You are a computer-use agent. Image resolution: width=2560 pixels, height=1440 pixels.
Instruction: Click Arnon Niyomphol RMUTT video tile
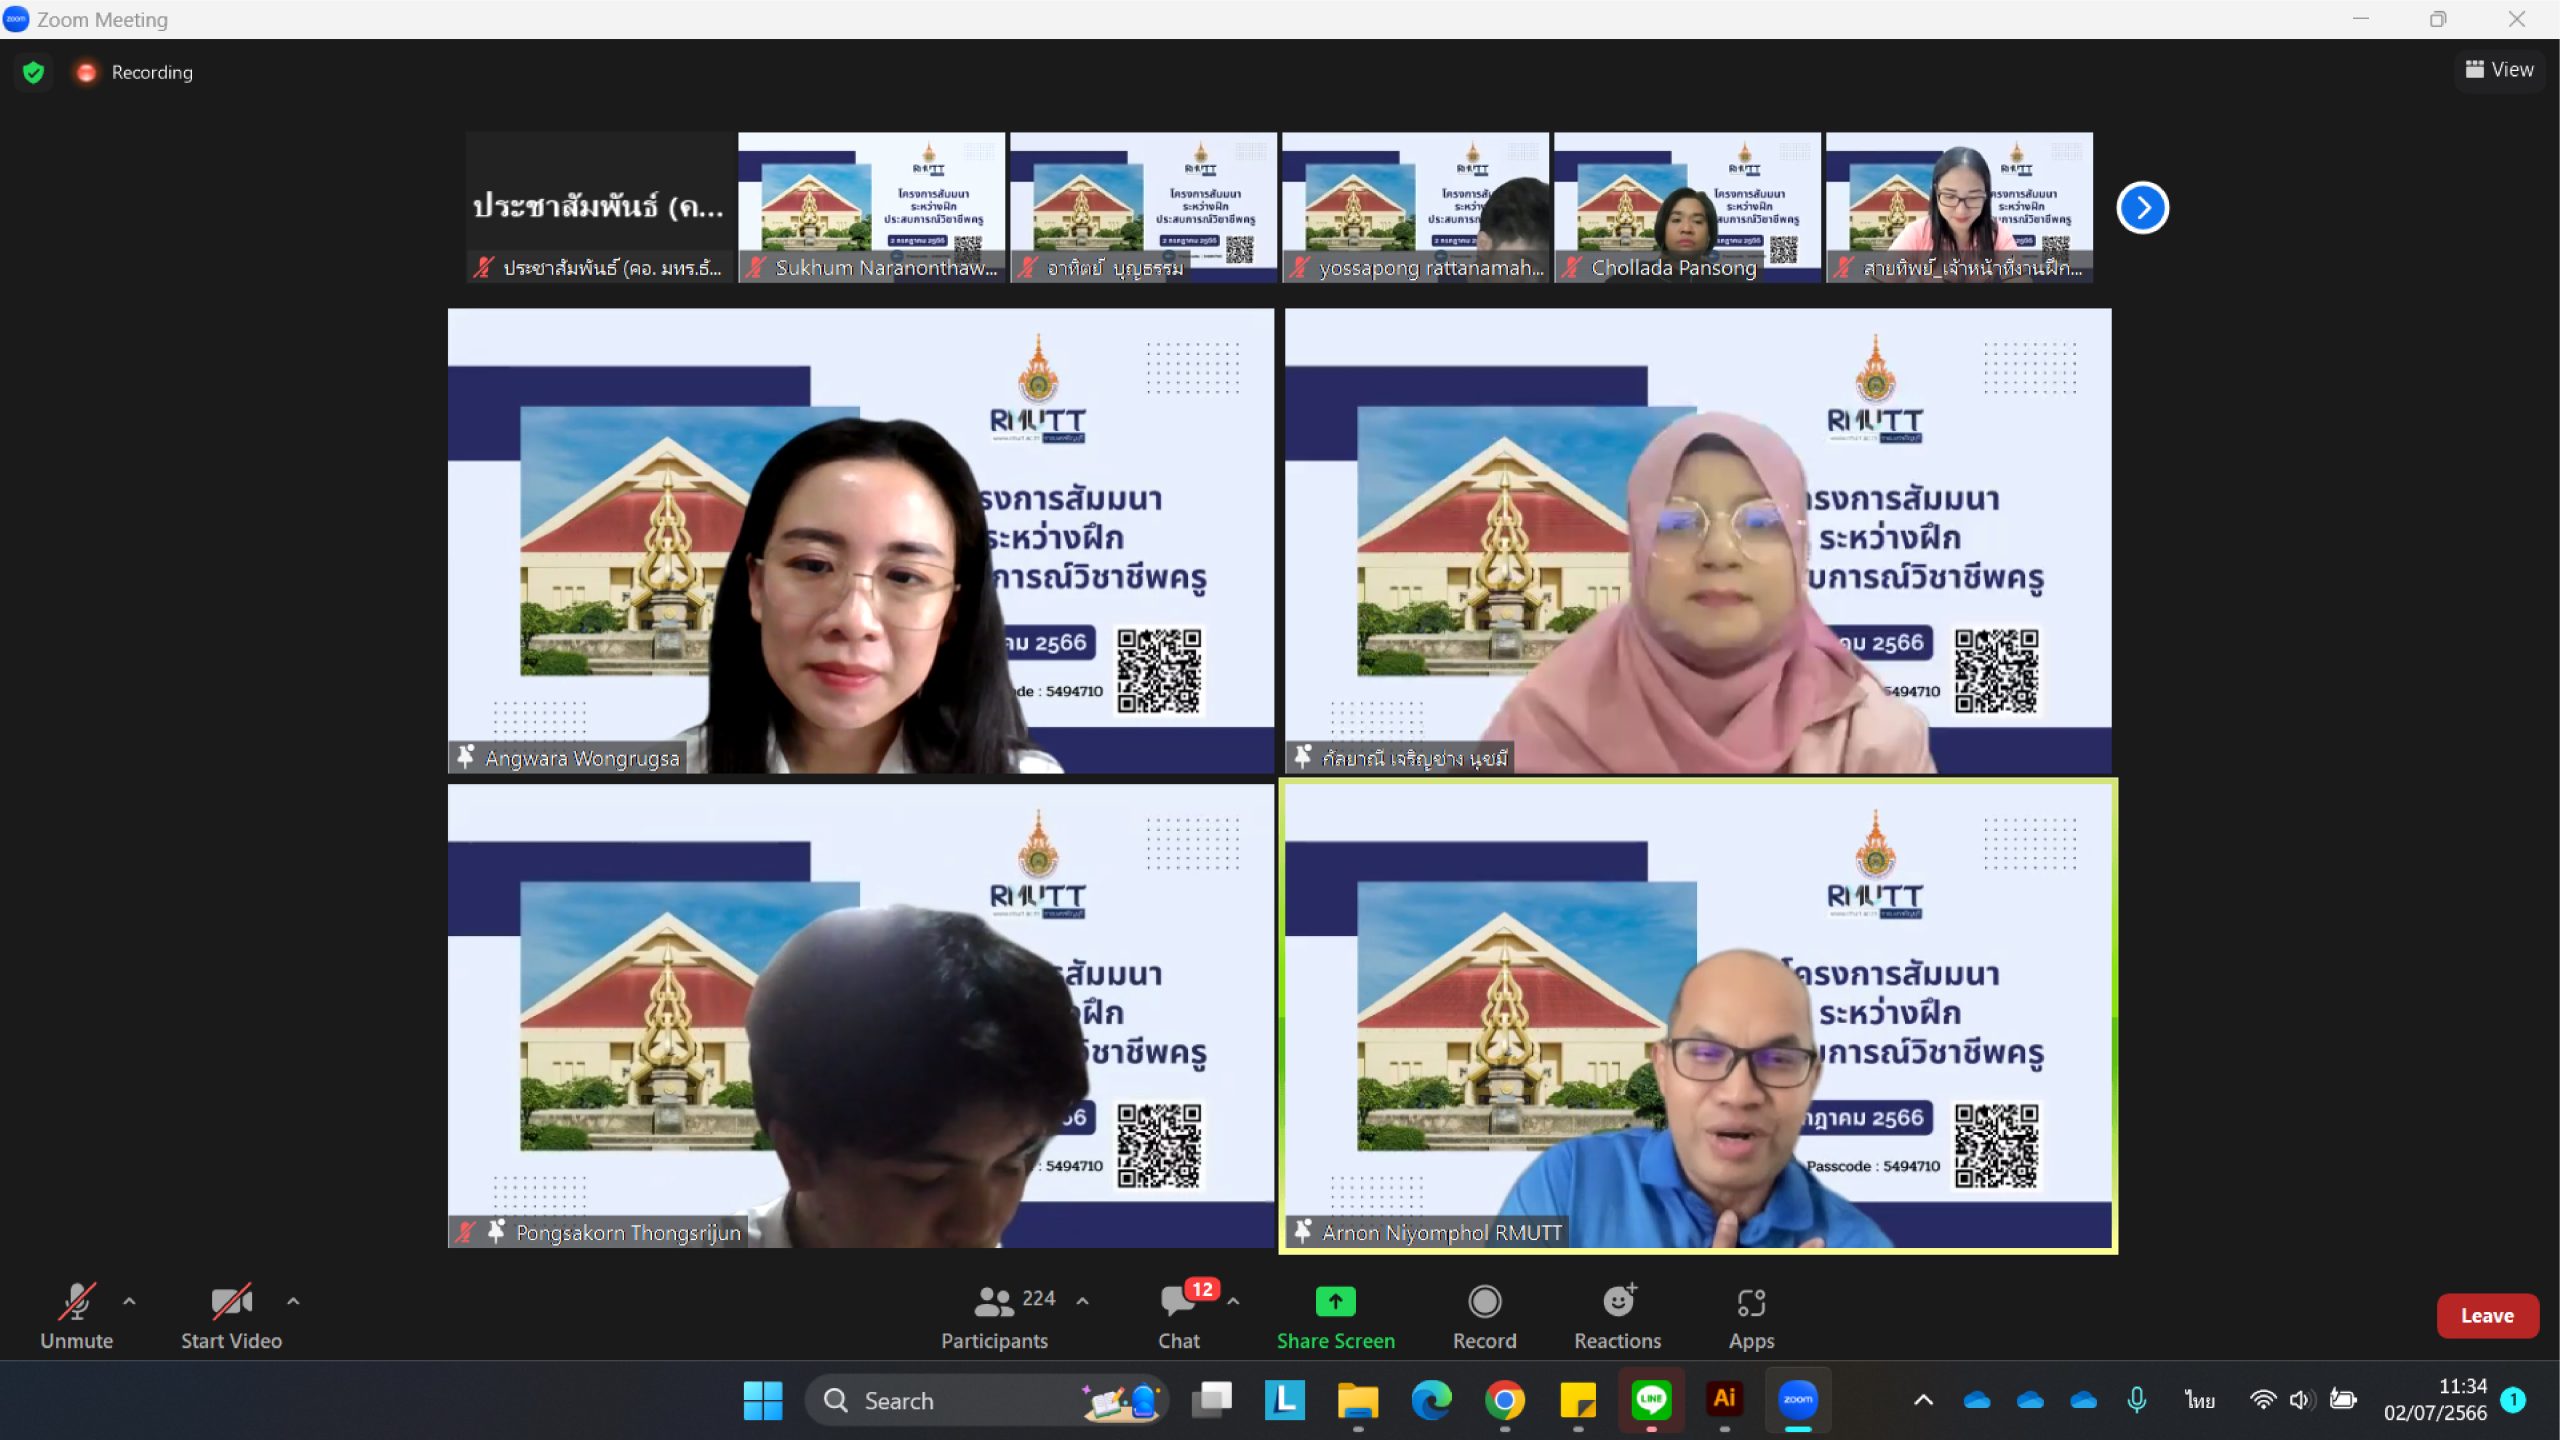[1698, 1016]
